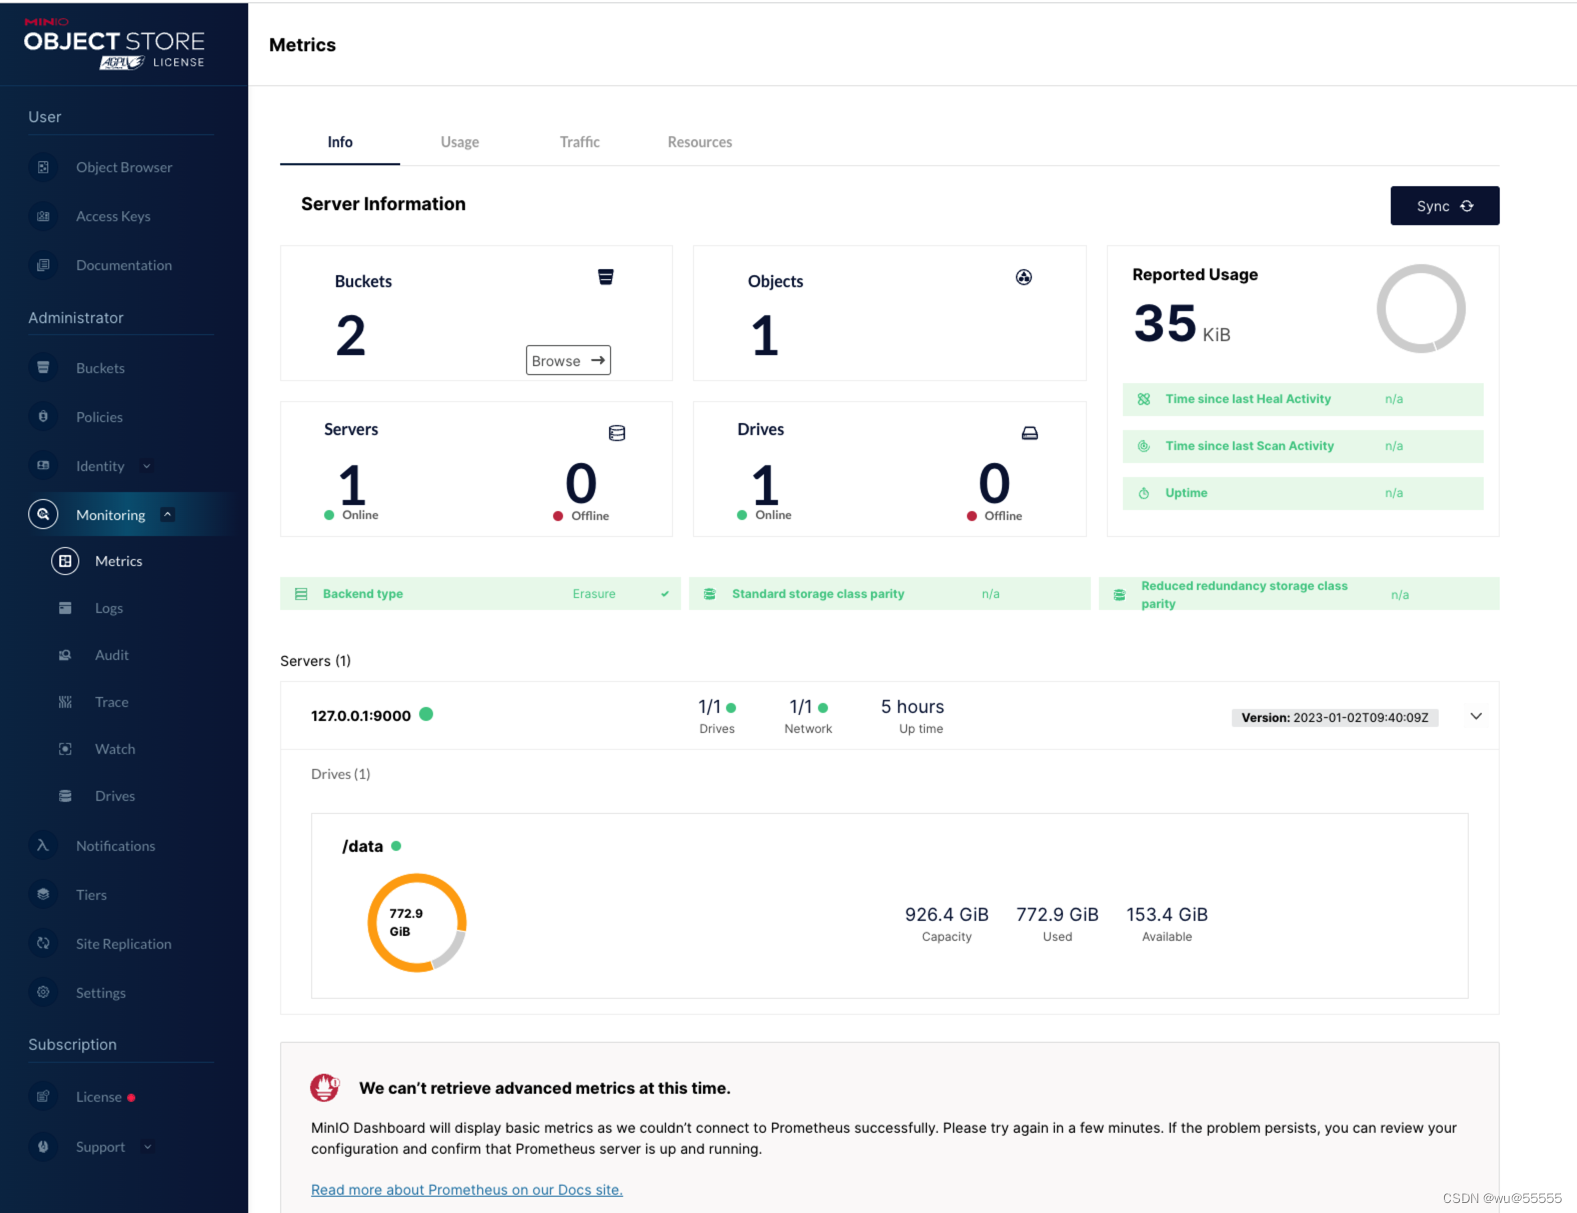
Task: Switch to the Usage tab
Action: 460,142
